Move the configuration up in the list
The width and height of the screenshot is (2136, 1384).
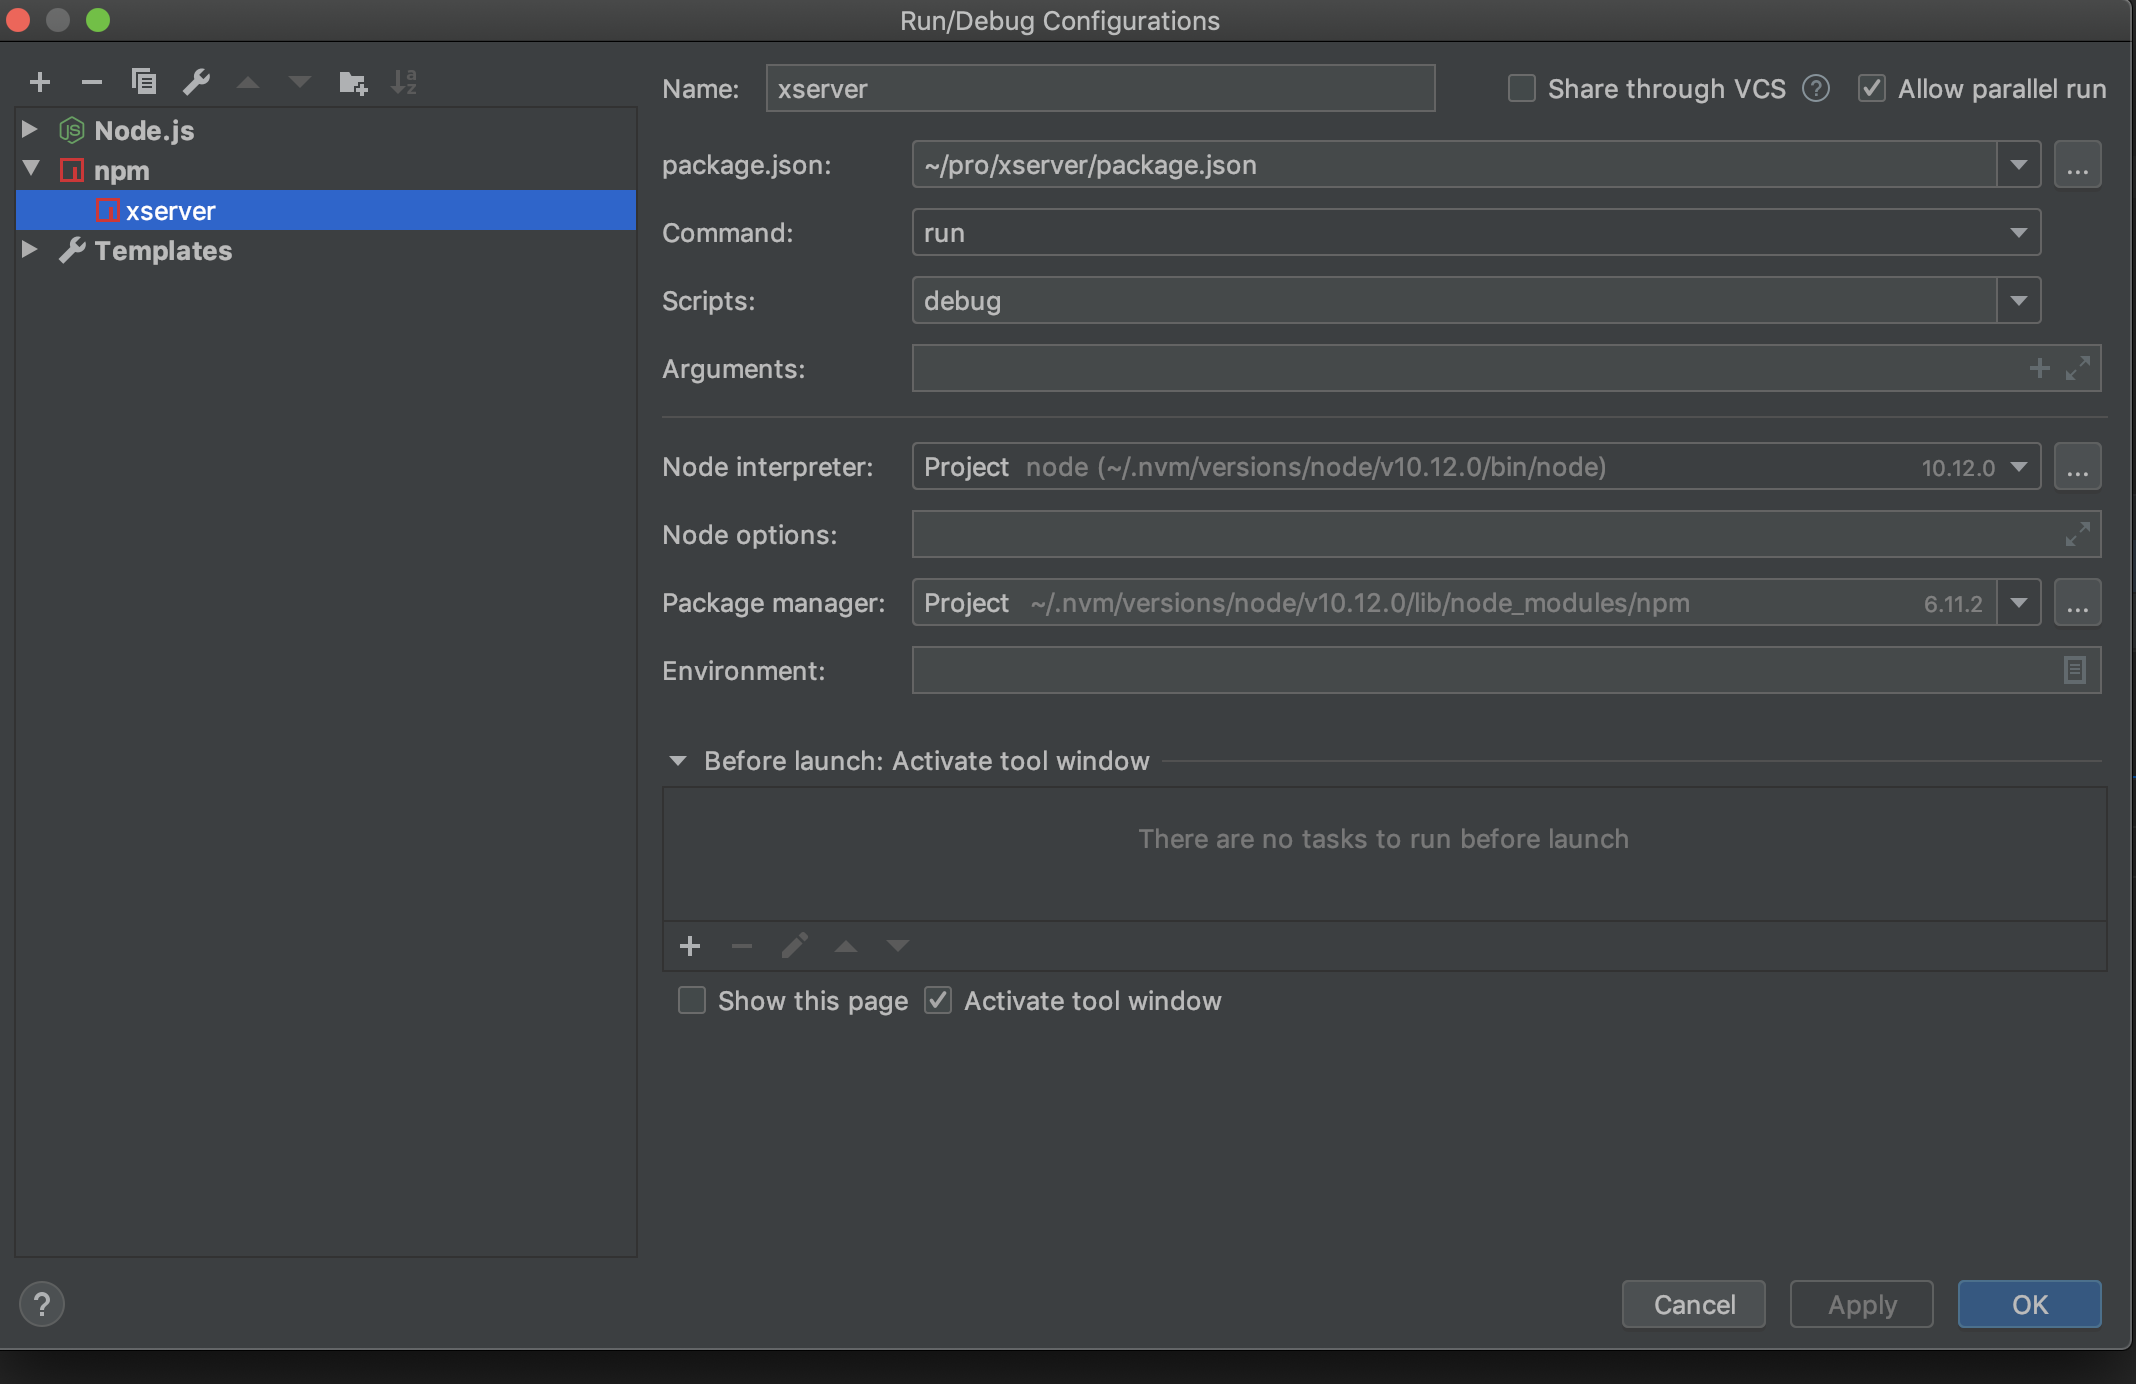248,82
